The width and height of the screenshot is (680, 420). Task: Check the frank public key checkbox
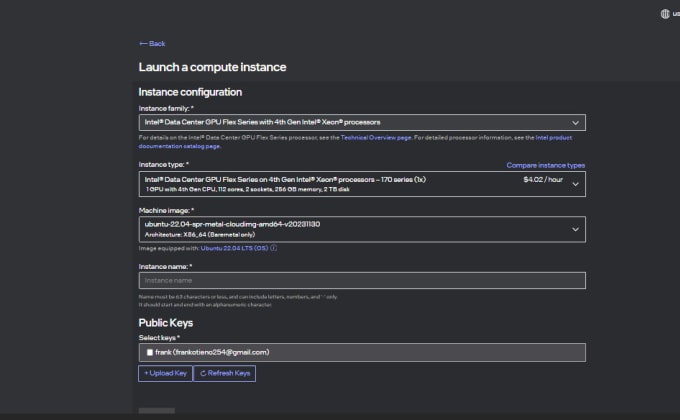click(150, 352)
